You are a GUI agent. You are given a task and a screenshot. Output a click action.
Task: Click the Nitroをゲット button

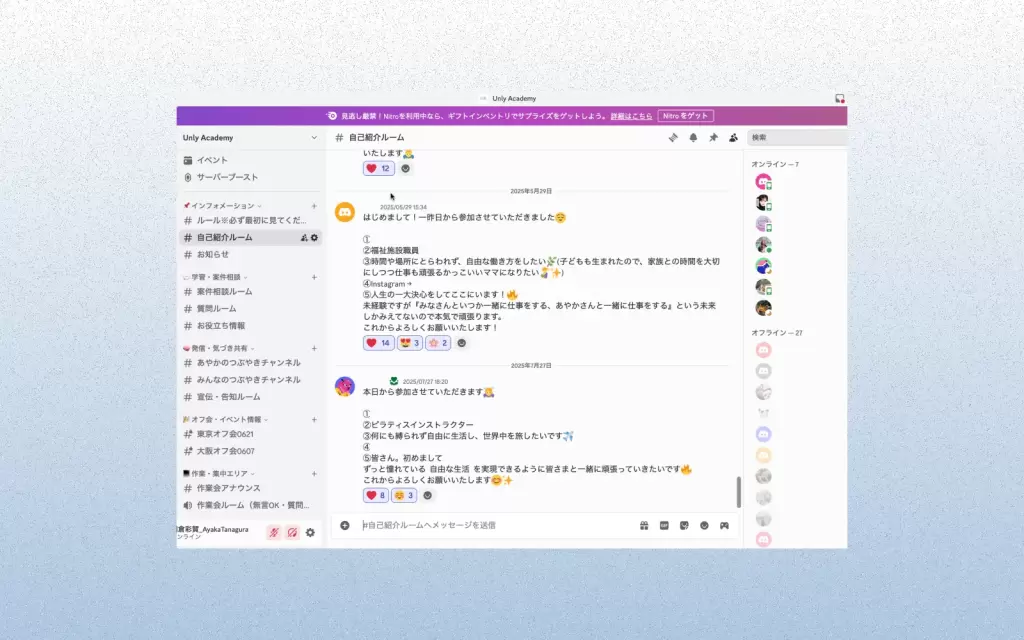pyautogui.click(x=685, y=116)
